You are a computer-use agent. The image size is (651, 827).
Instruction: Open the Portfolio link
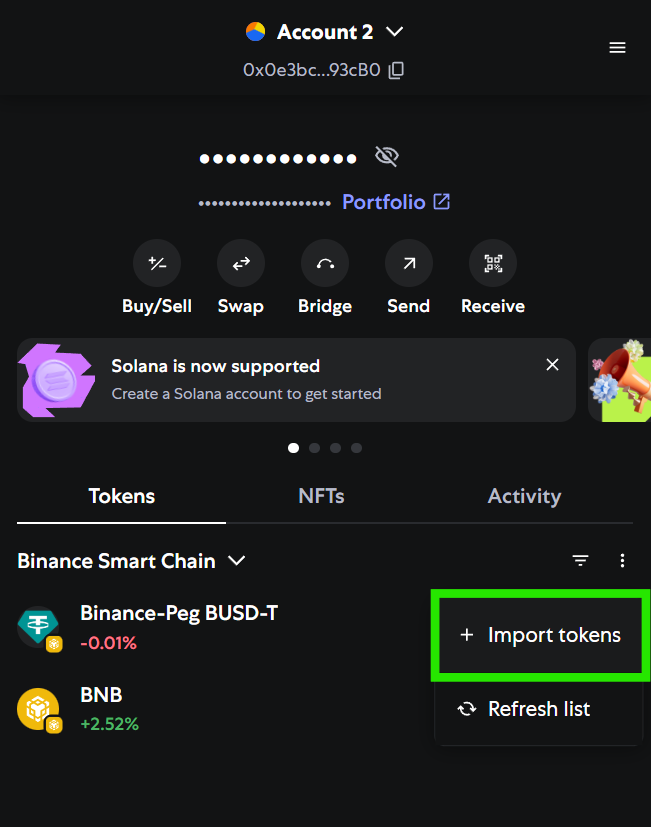coord(396,202)
